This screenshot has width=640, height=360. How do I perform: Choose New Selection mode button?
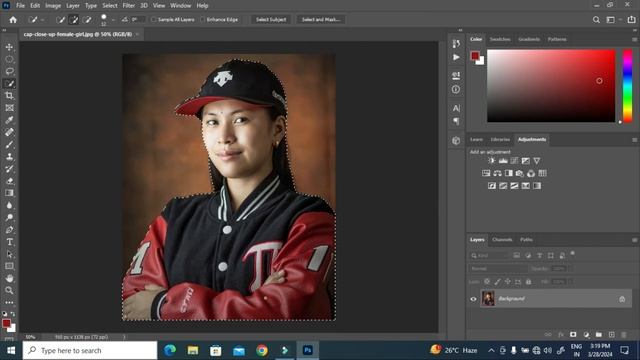[60, 20]
